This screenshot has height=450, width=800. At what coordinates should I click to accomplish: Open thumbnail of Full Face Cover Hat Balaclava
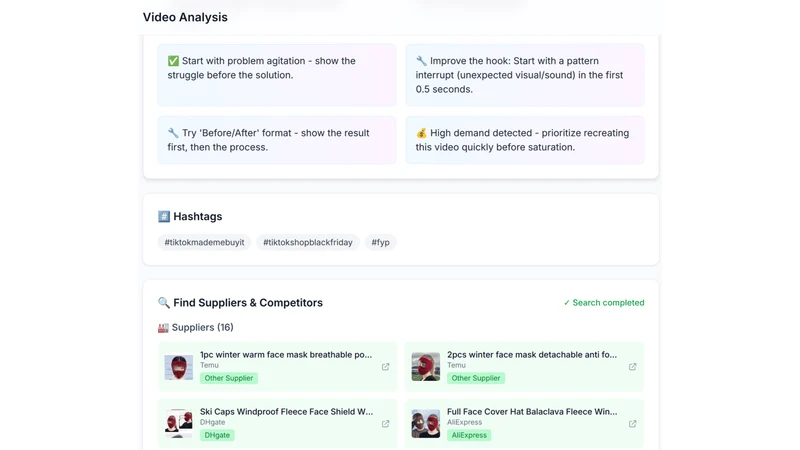click(426, 423)
